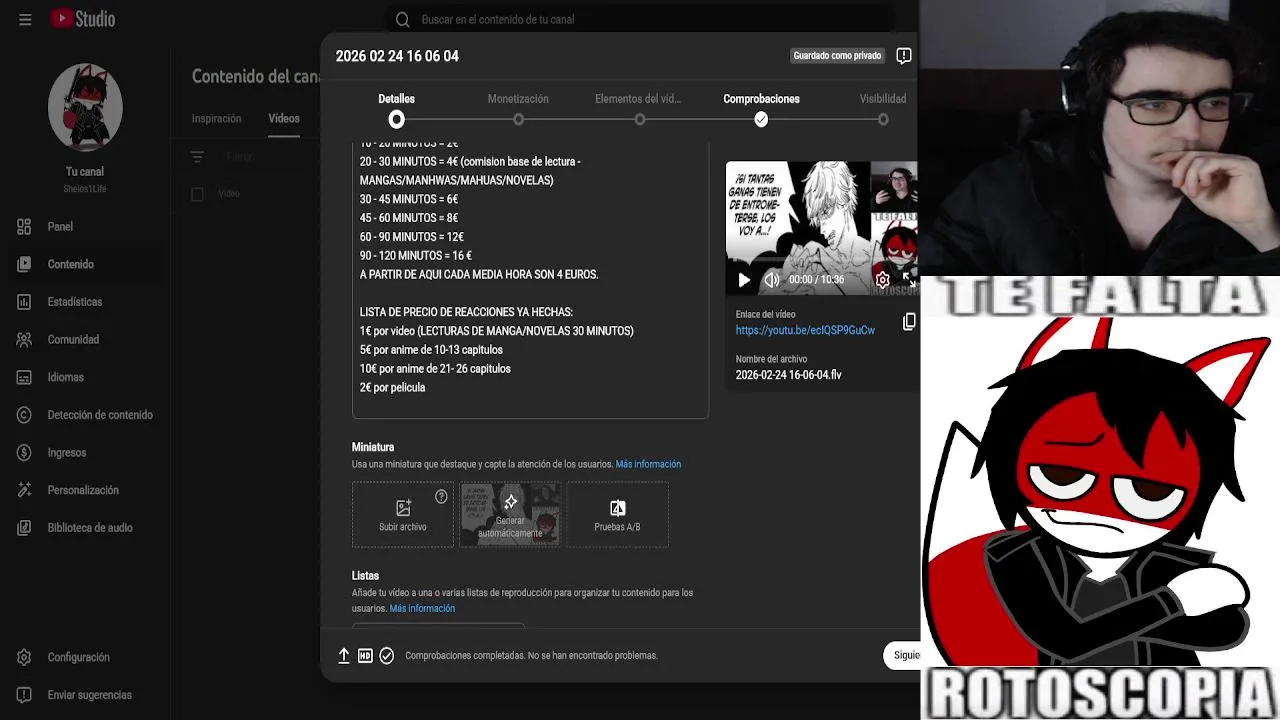The width and height of the screenshot is (1280, 720).
Task: Open the hamburger menu in YouTube Studio
Action: coord(25,19)
